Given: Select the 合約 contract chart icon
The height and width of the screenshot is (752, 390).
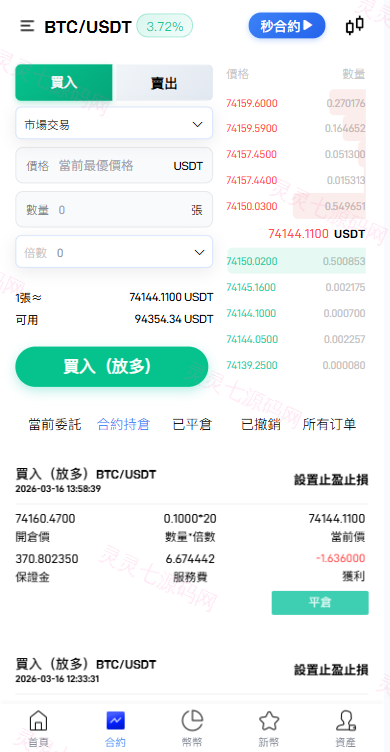Looking at the screenshot, I should [x=115, y=720].
